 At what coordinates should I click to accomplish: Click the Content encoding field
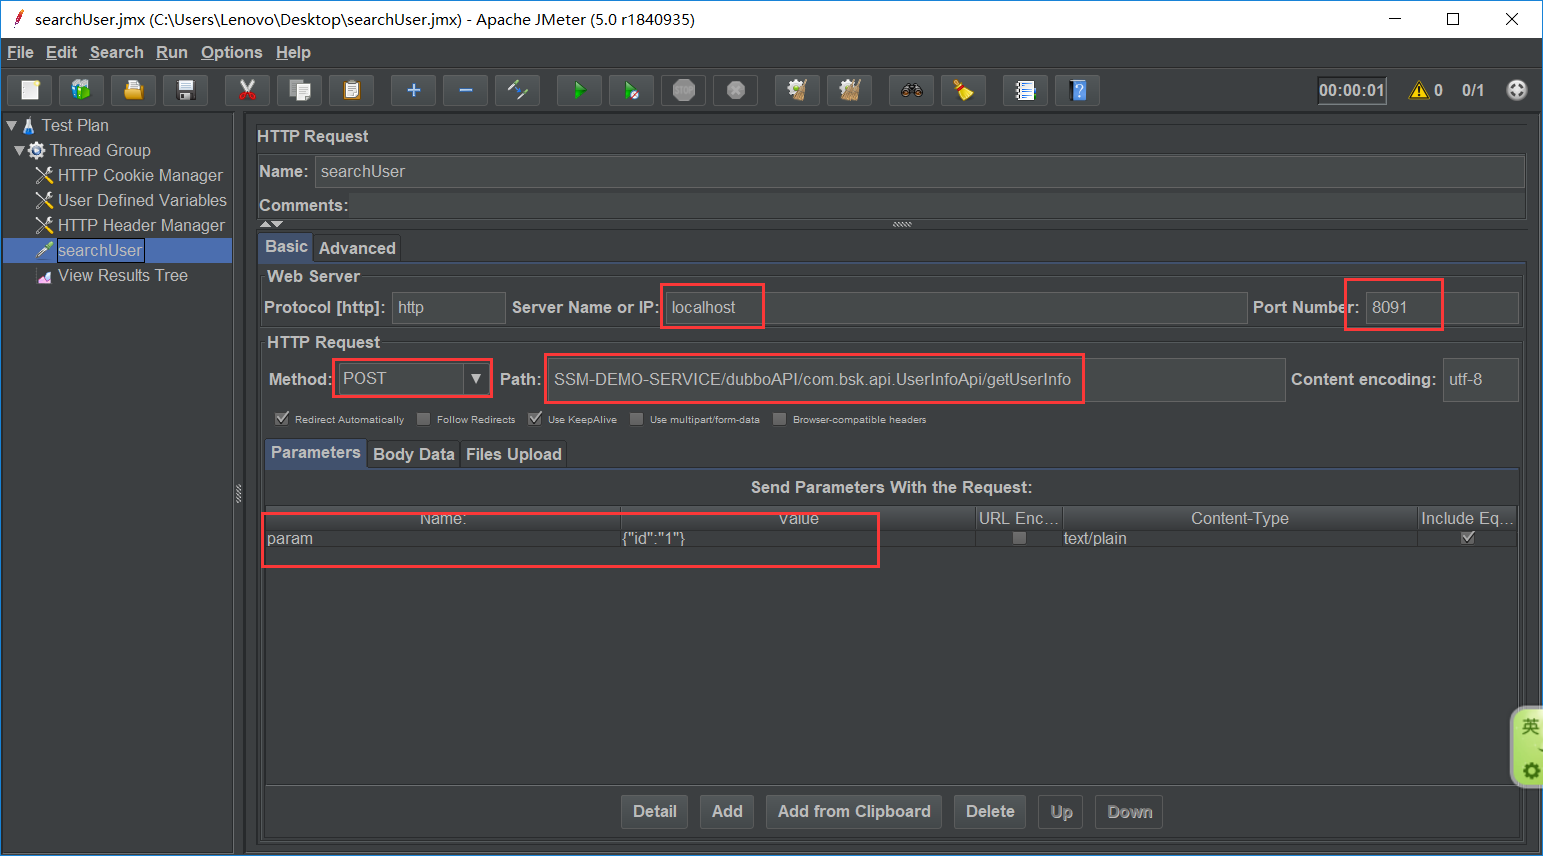[x=1481, y=380]
